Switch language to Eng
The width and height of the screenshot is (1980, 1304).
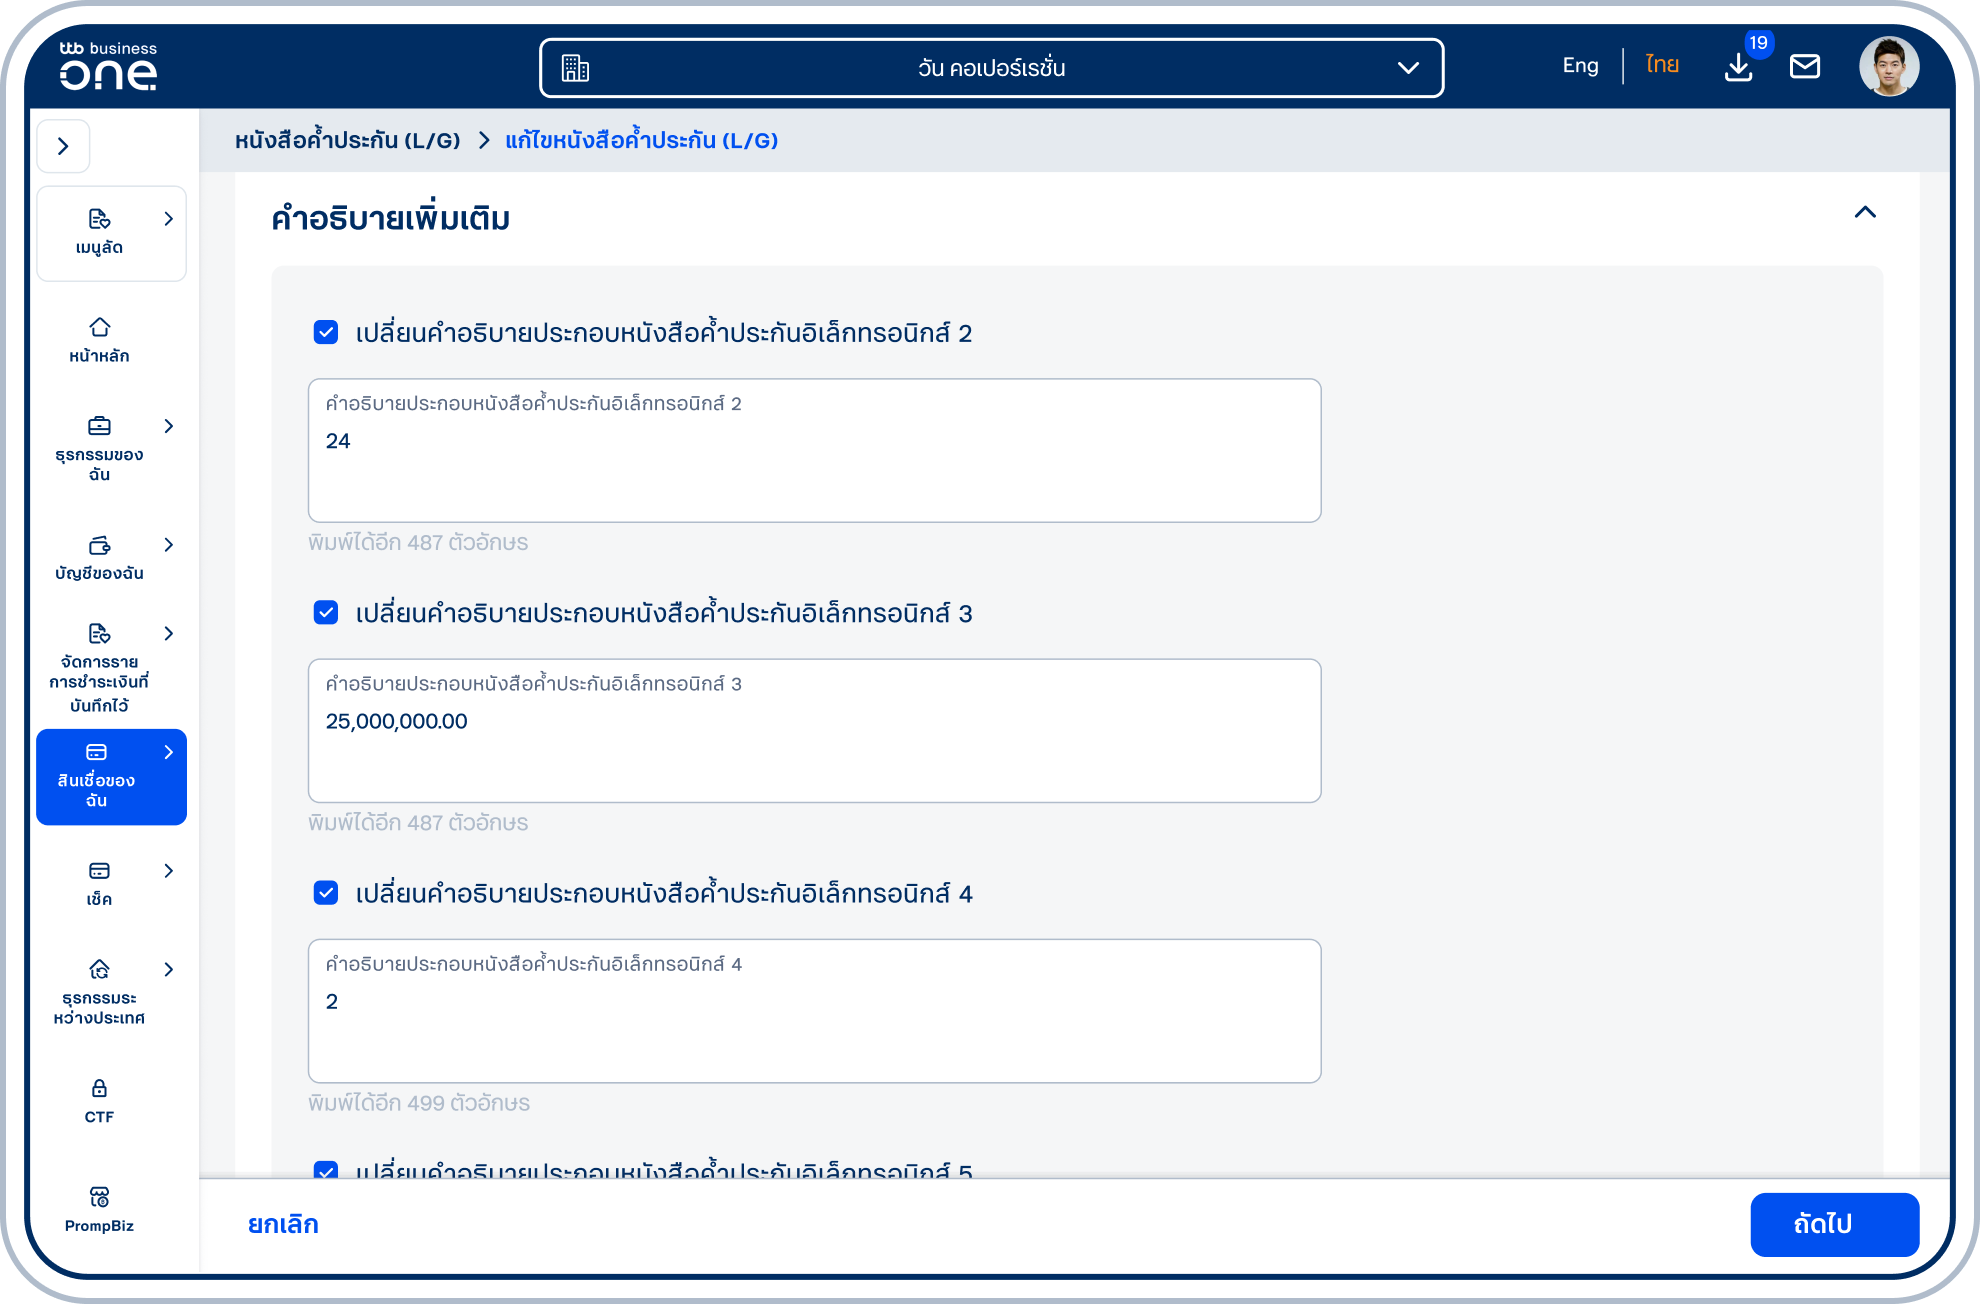click(1580, 65)
